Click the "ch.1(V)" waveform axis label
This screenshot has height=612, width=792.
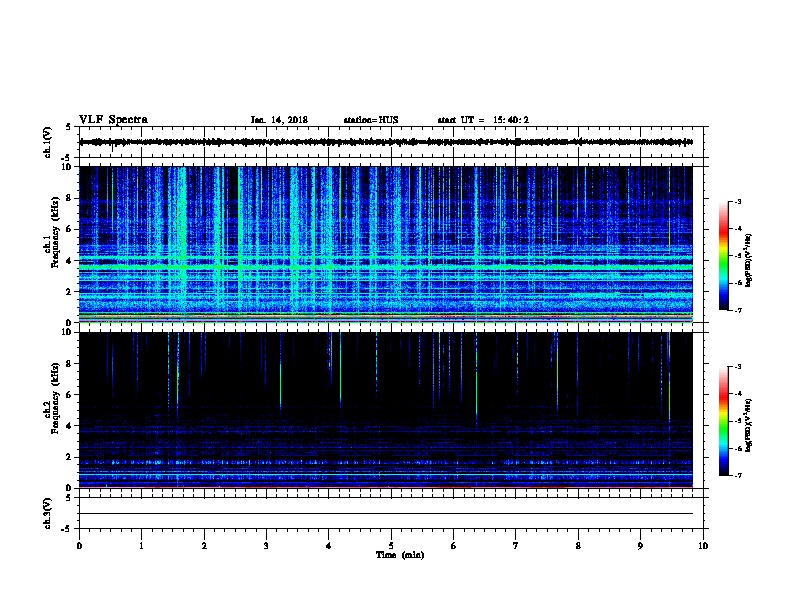[x=48, y=142]
